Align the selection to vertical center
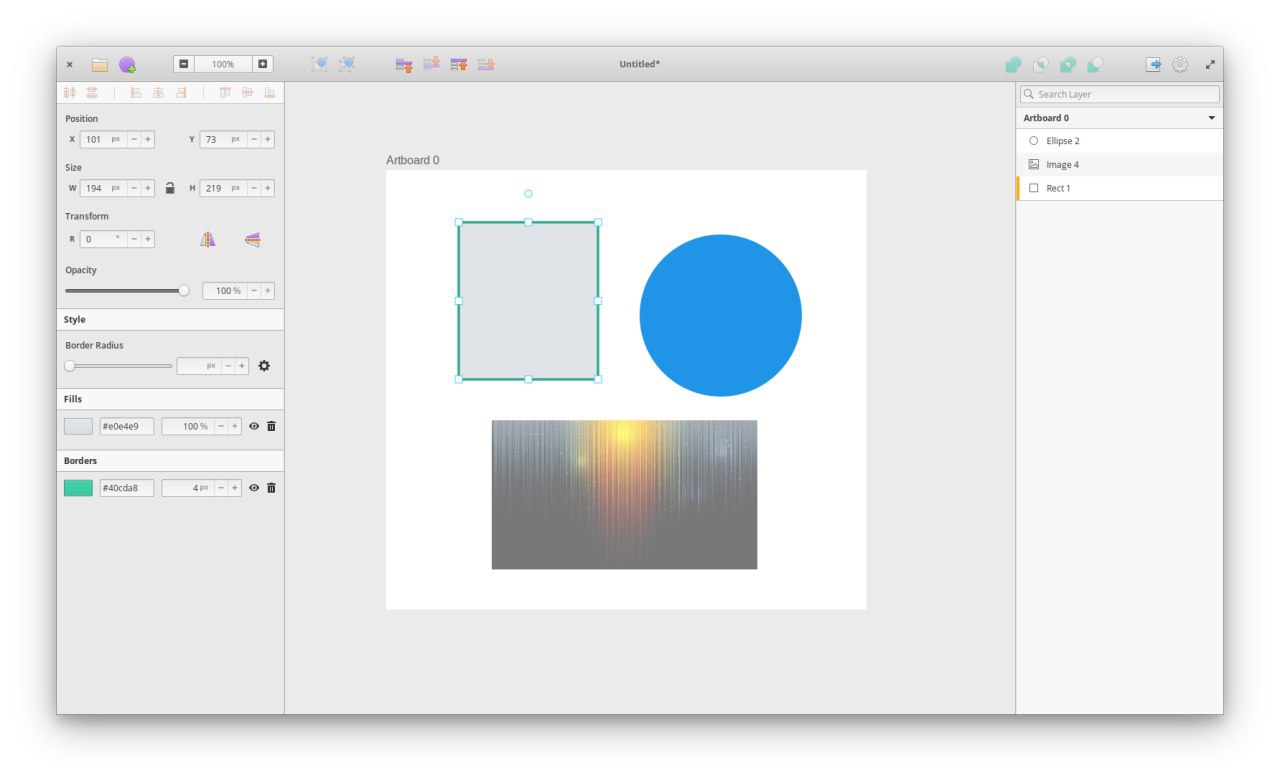 point(247,92)
